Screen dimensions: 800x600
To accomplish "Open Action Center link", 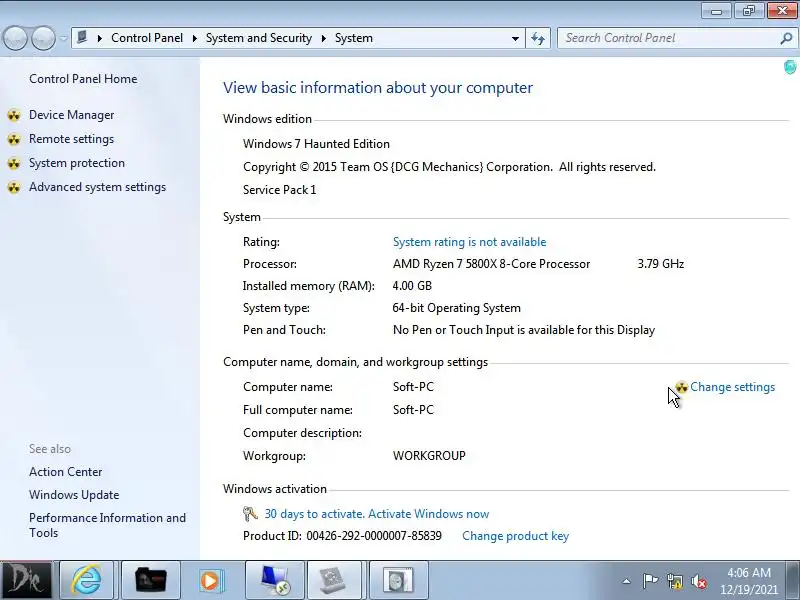I will click(x=65, y=472).
